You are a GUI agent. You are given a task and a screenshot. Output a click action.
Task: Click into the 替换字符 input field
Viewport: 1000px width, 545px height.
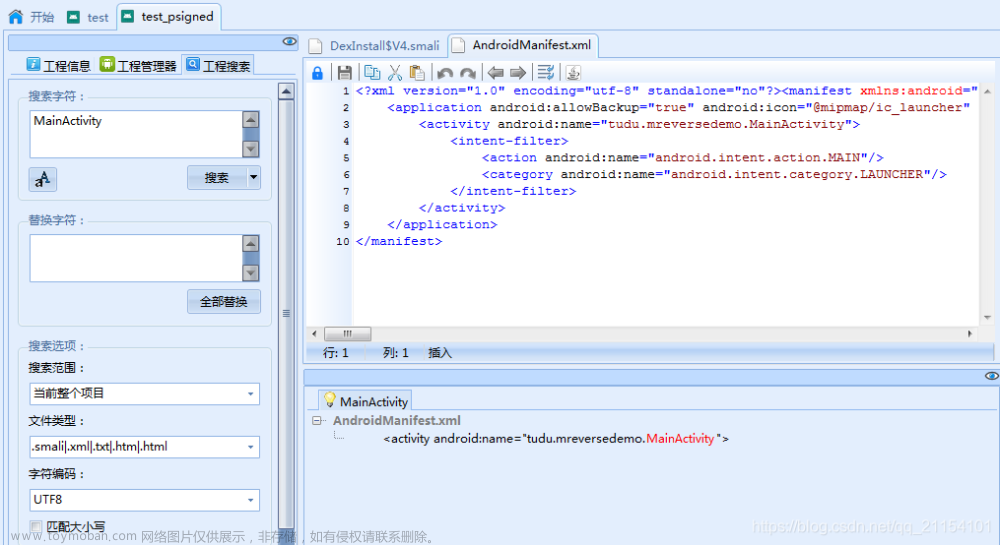pos(136,258)
